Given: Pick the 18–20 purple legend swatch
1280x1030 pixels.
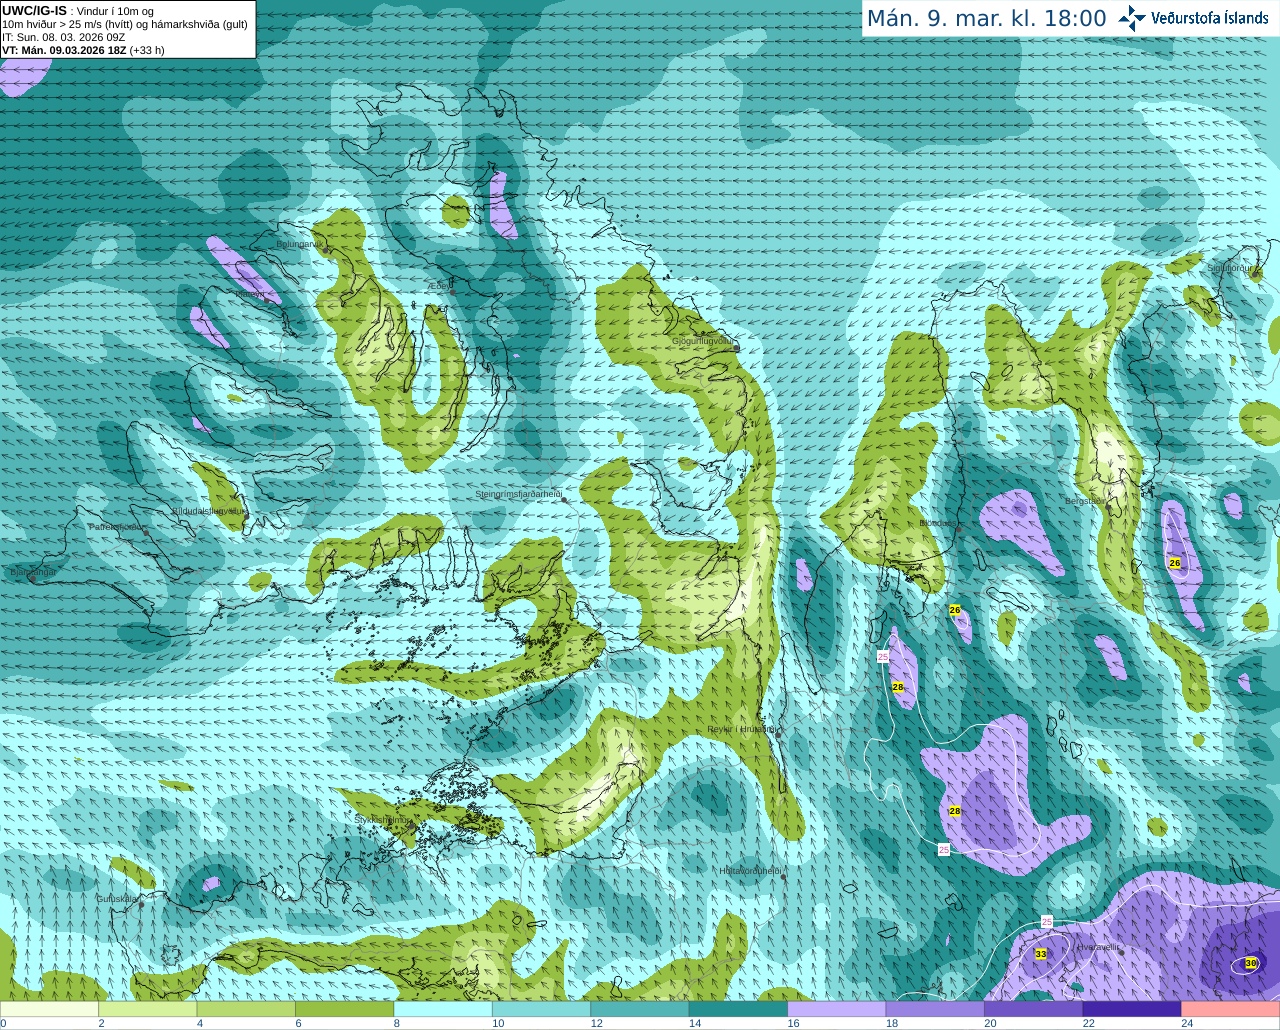Looking at the screenshot, I should 935,1009.
